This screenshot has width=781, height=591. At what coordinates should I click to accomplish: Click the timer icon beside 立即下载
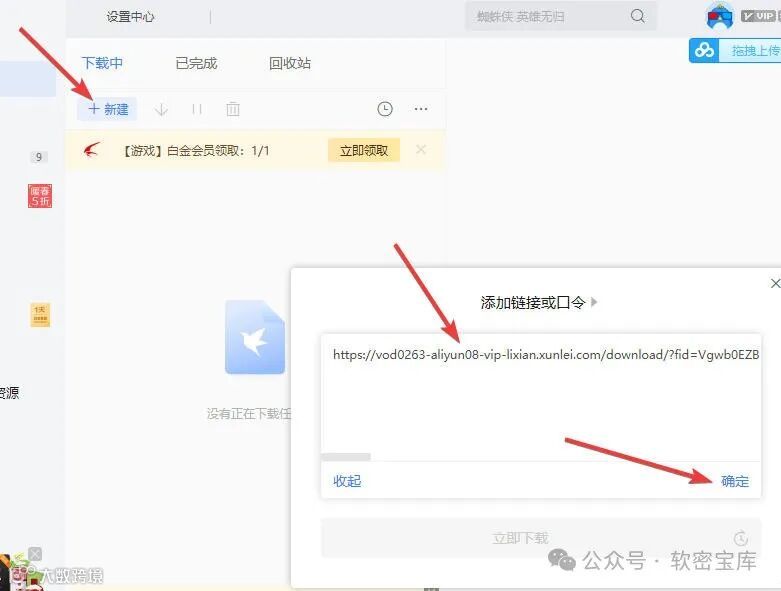741,538
